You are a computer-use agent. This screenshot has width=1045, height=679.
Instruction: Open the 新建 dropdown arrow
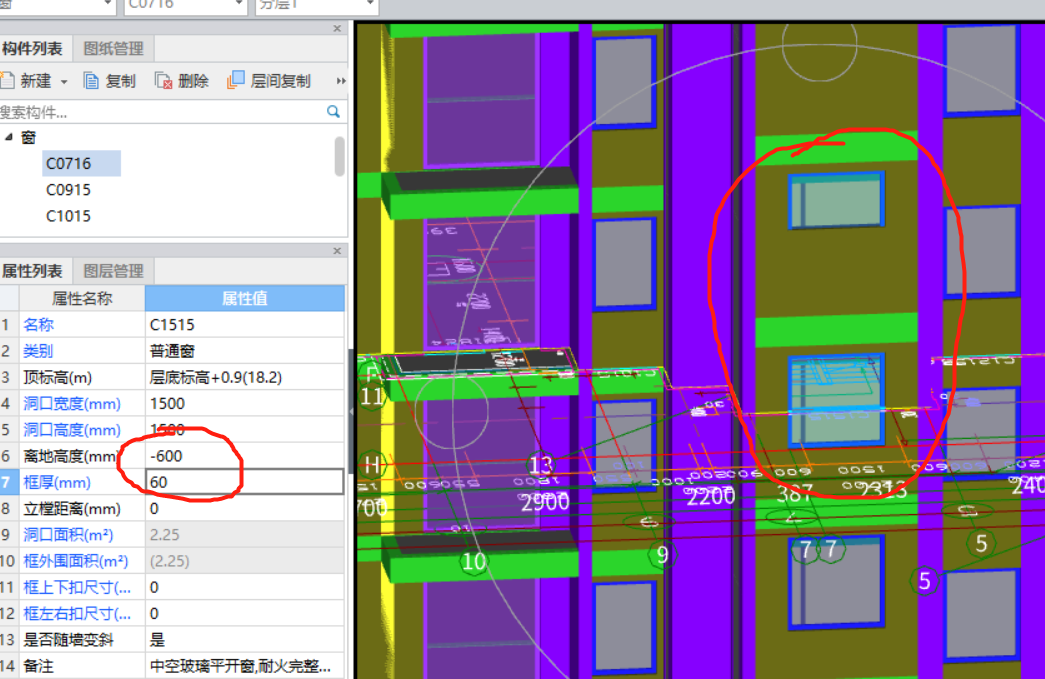coord(64,82)
